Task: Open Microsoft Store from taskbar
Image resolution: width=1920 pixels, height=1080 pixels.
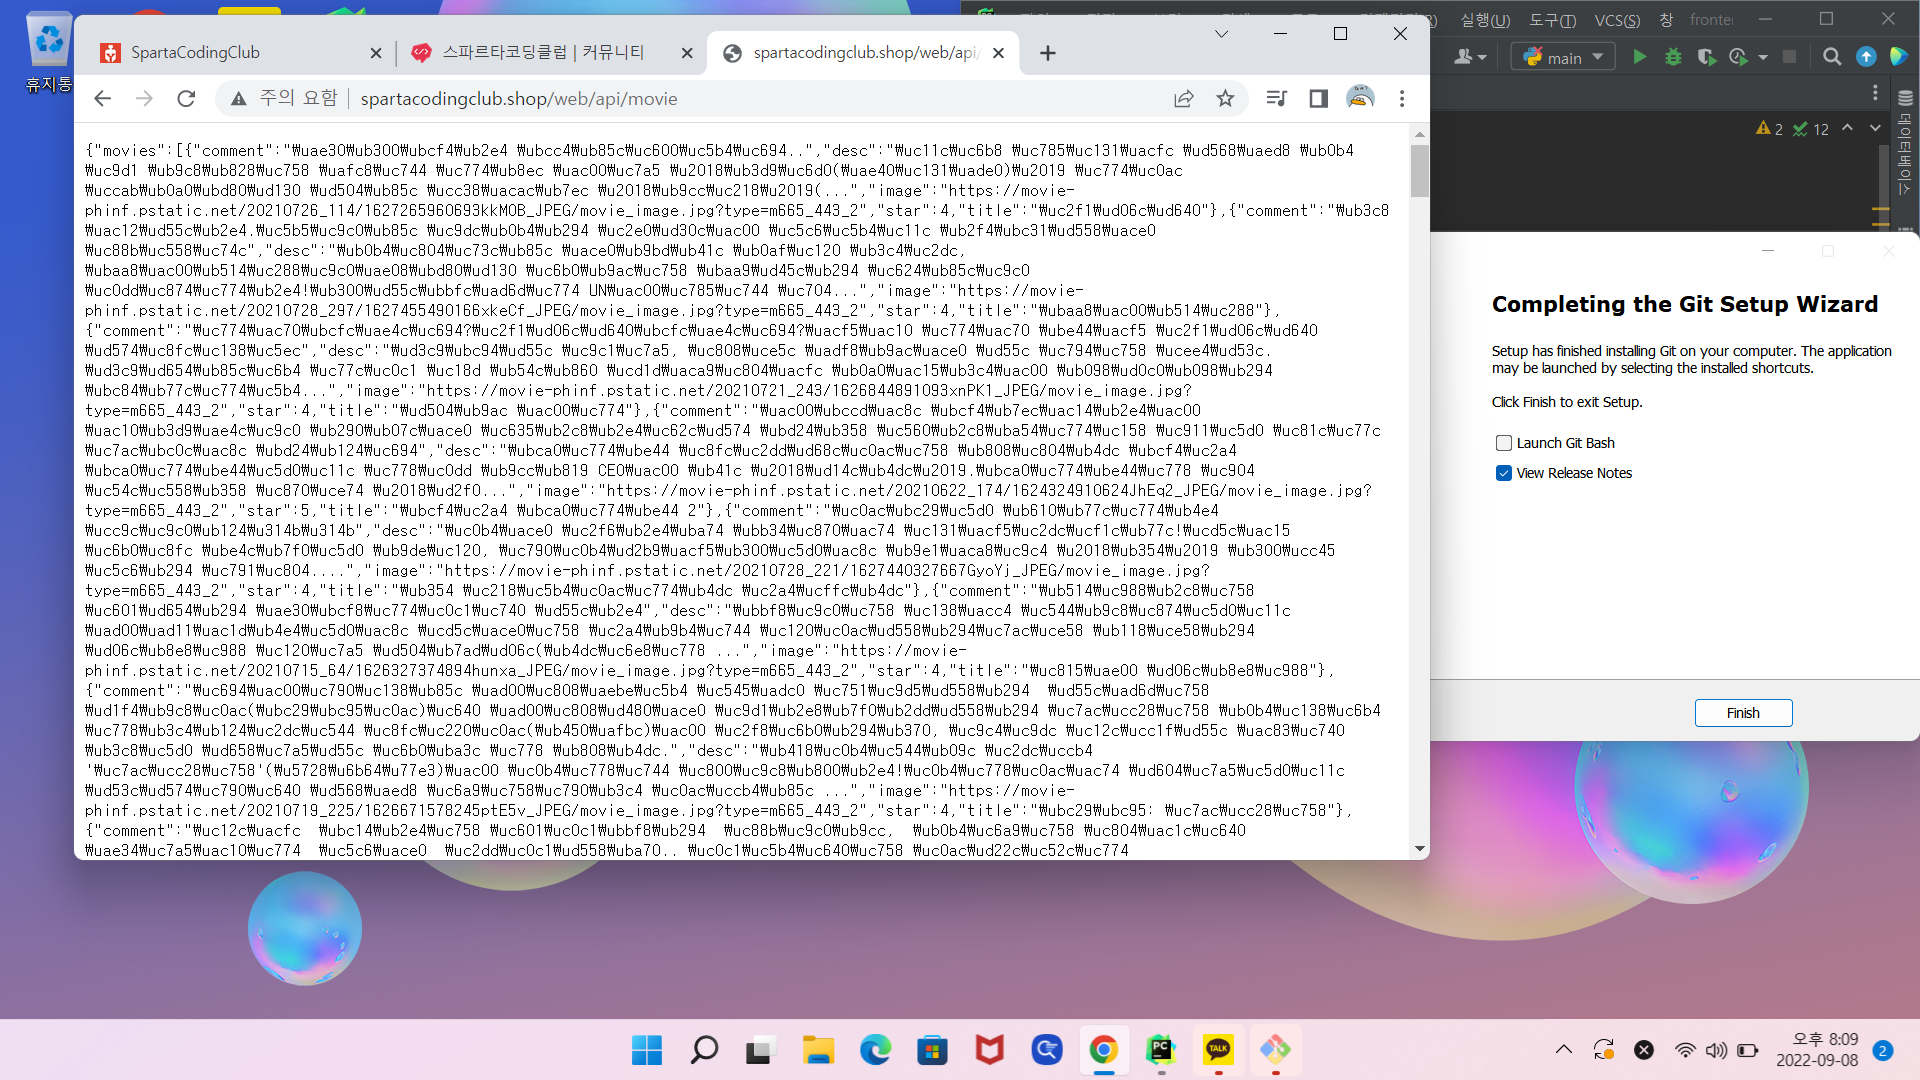Action: click(x=932, y=1050)
